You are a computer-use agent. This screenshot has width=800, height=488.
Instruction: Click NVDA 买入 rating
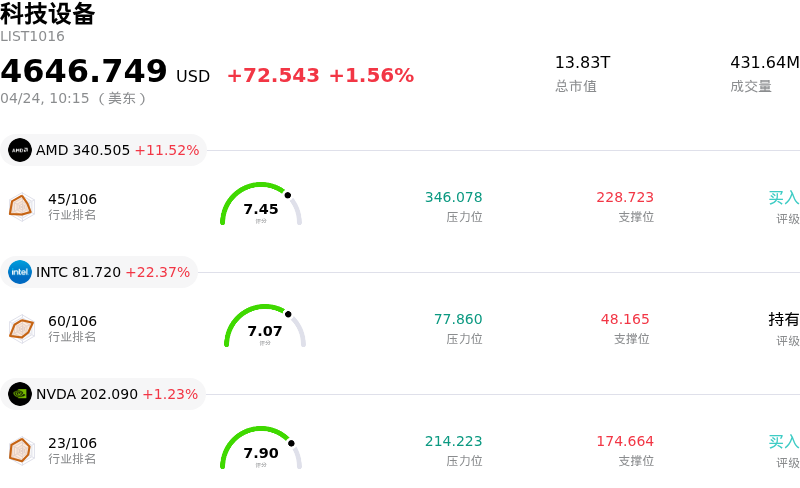click(784, 442)
